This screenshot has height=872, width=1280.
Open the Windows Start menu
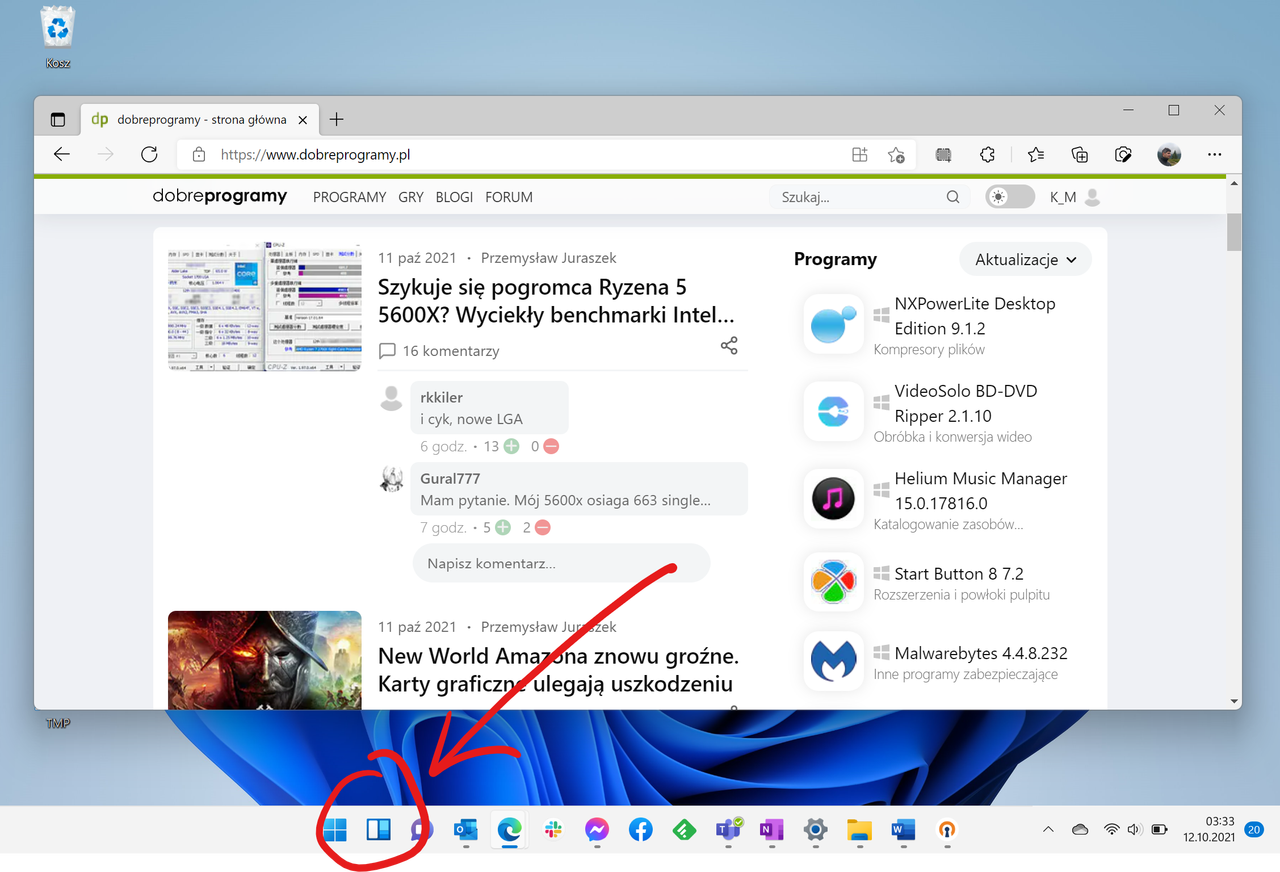(x=335, y=829)
